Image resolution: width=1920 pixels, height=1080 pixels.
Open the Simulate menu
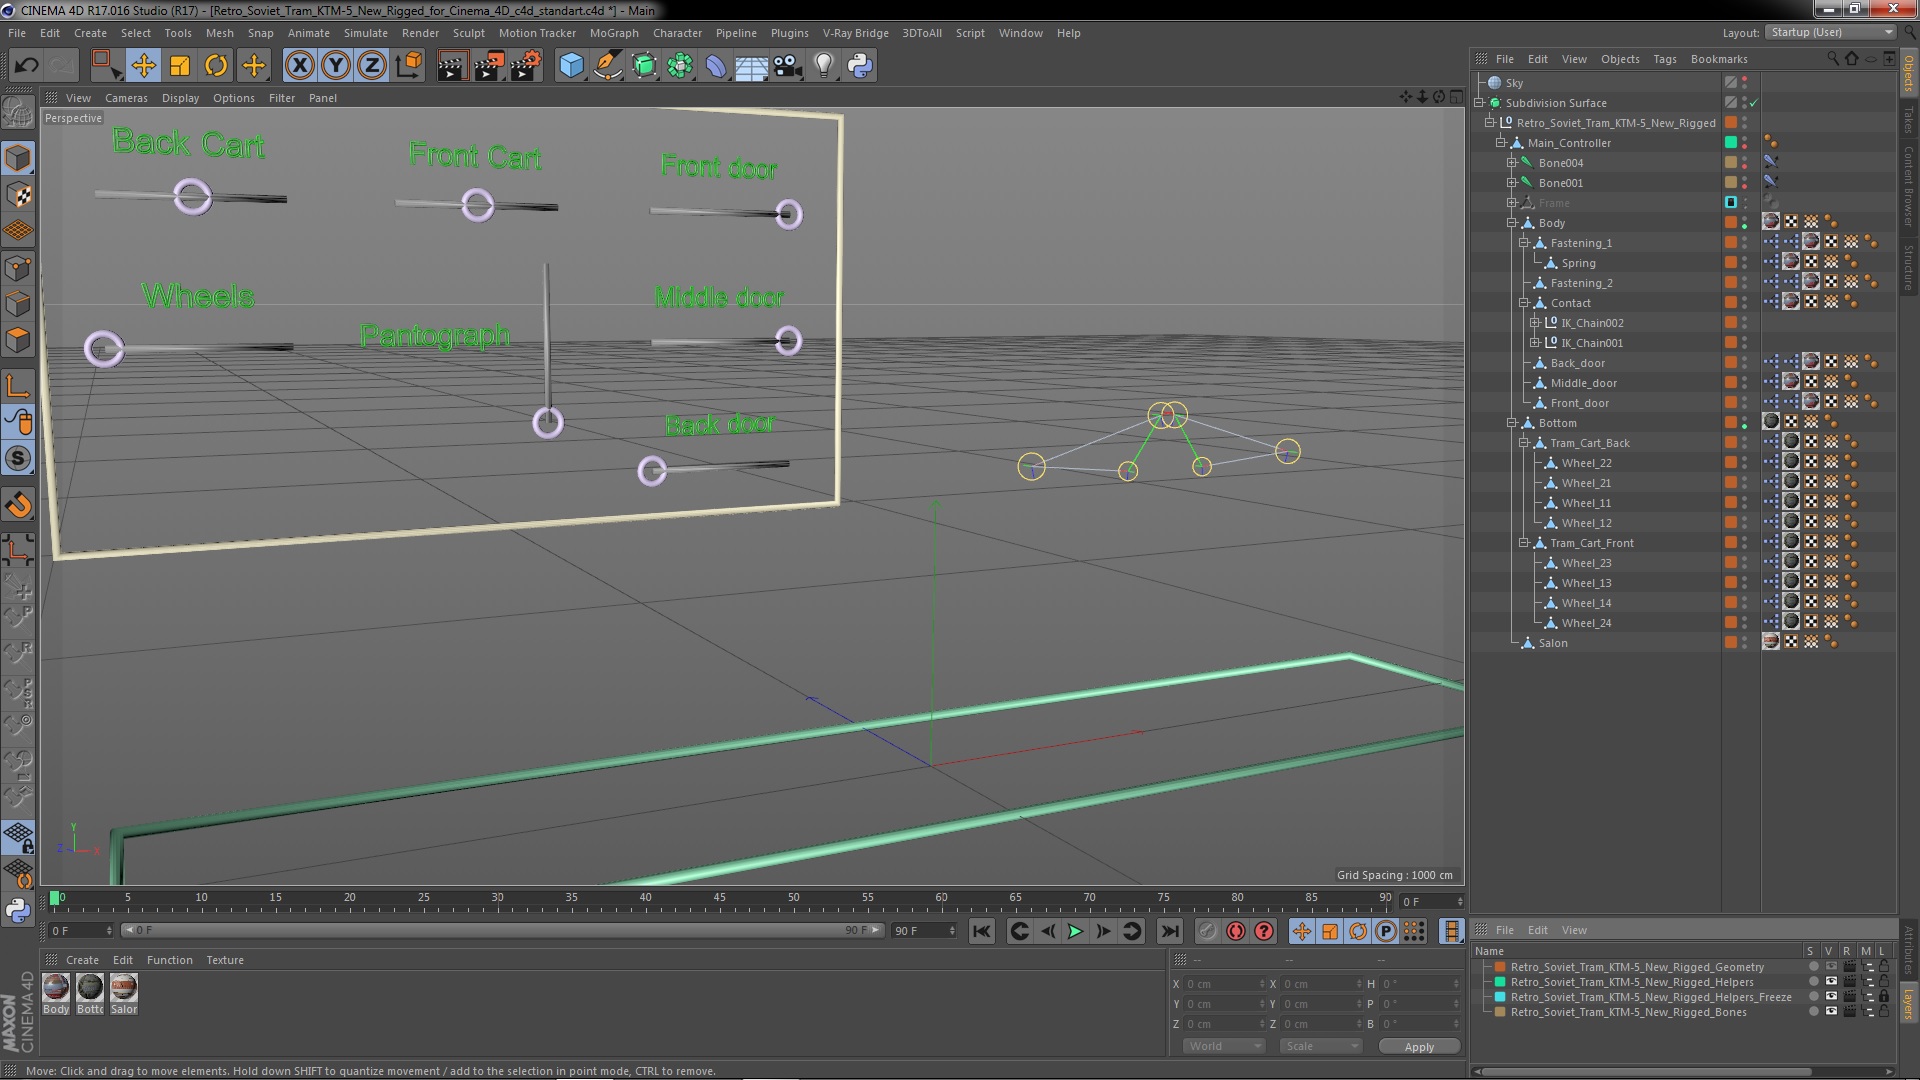[365, 33]
